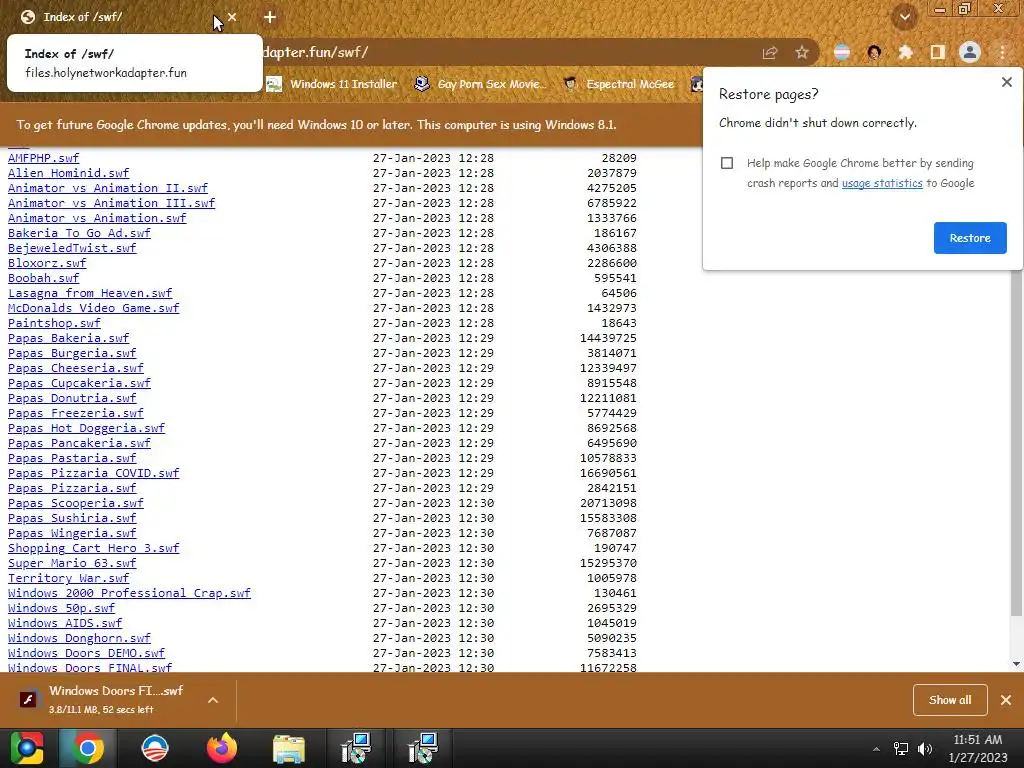Image resolution: width=1024 pixels, height=768 pixels.
Task: Open Windows 11 Installer bookmark
Action: click(x=332, y=84)
